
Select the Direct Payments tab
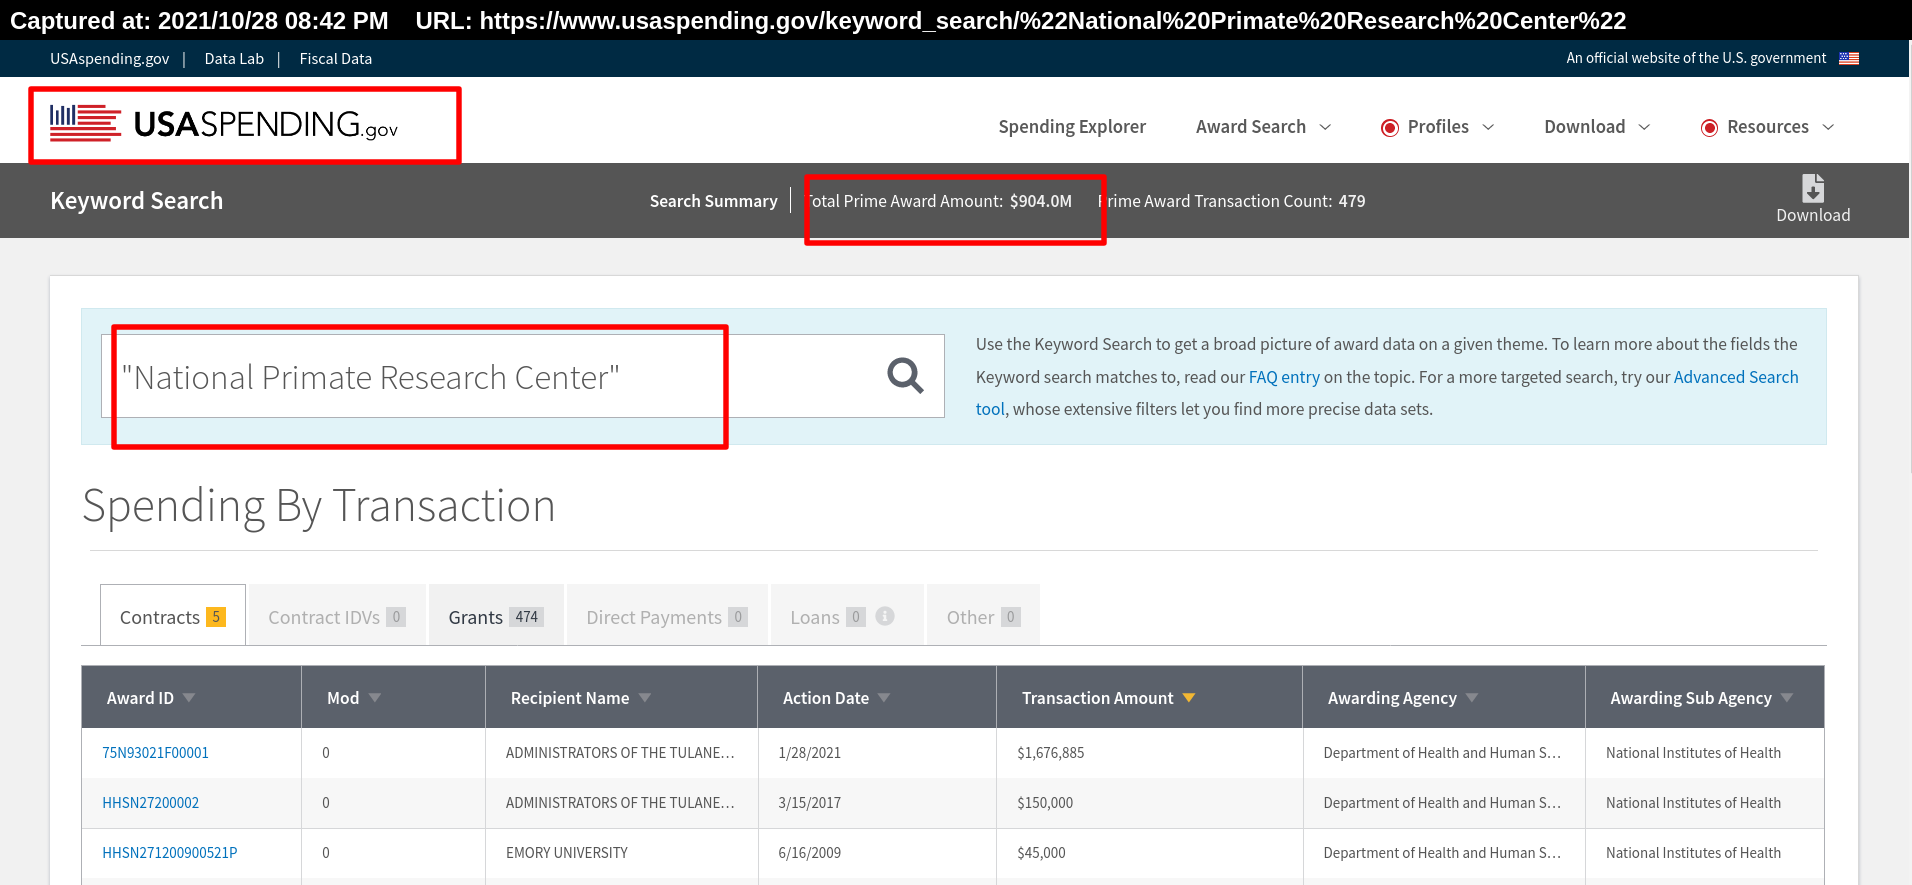pos(667,615)
